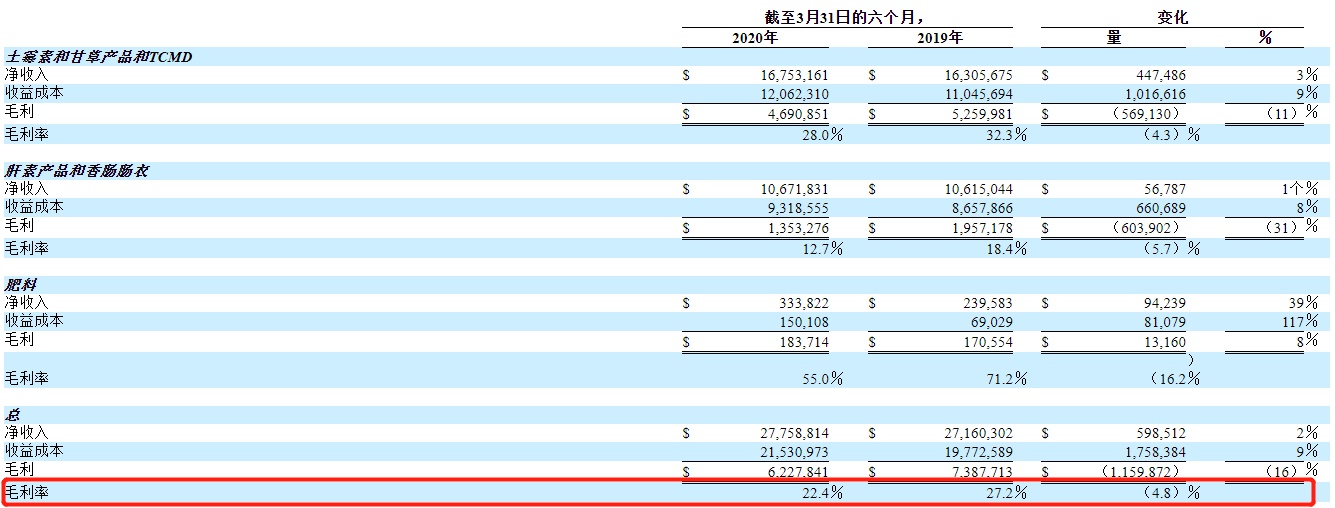The image size is (1335, 508).
Task: Click the change amount 598,512
Action: [1160, 433]
